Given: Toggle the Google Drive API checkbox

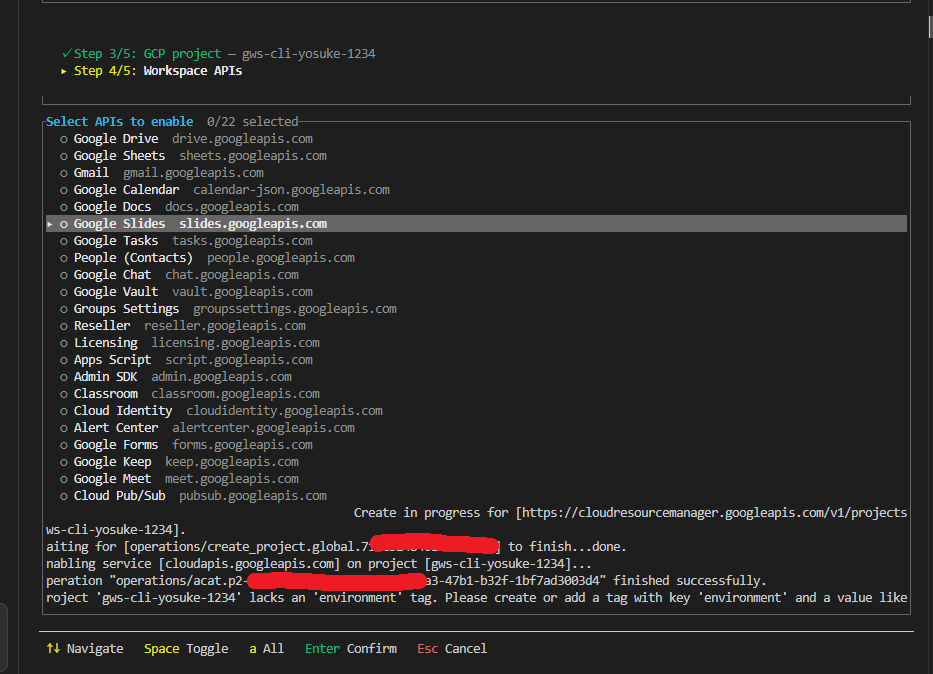Looking at the screenshot, I should tap(64, 139).
